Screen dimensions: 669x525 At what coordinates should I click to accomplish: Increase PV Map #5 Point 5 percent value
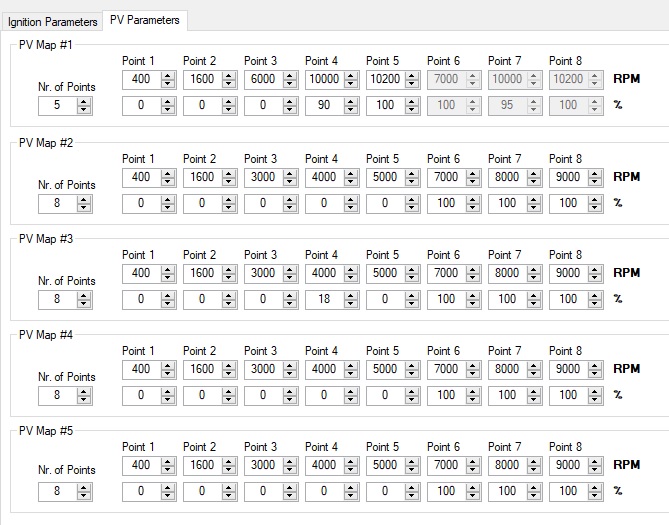412,488
